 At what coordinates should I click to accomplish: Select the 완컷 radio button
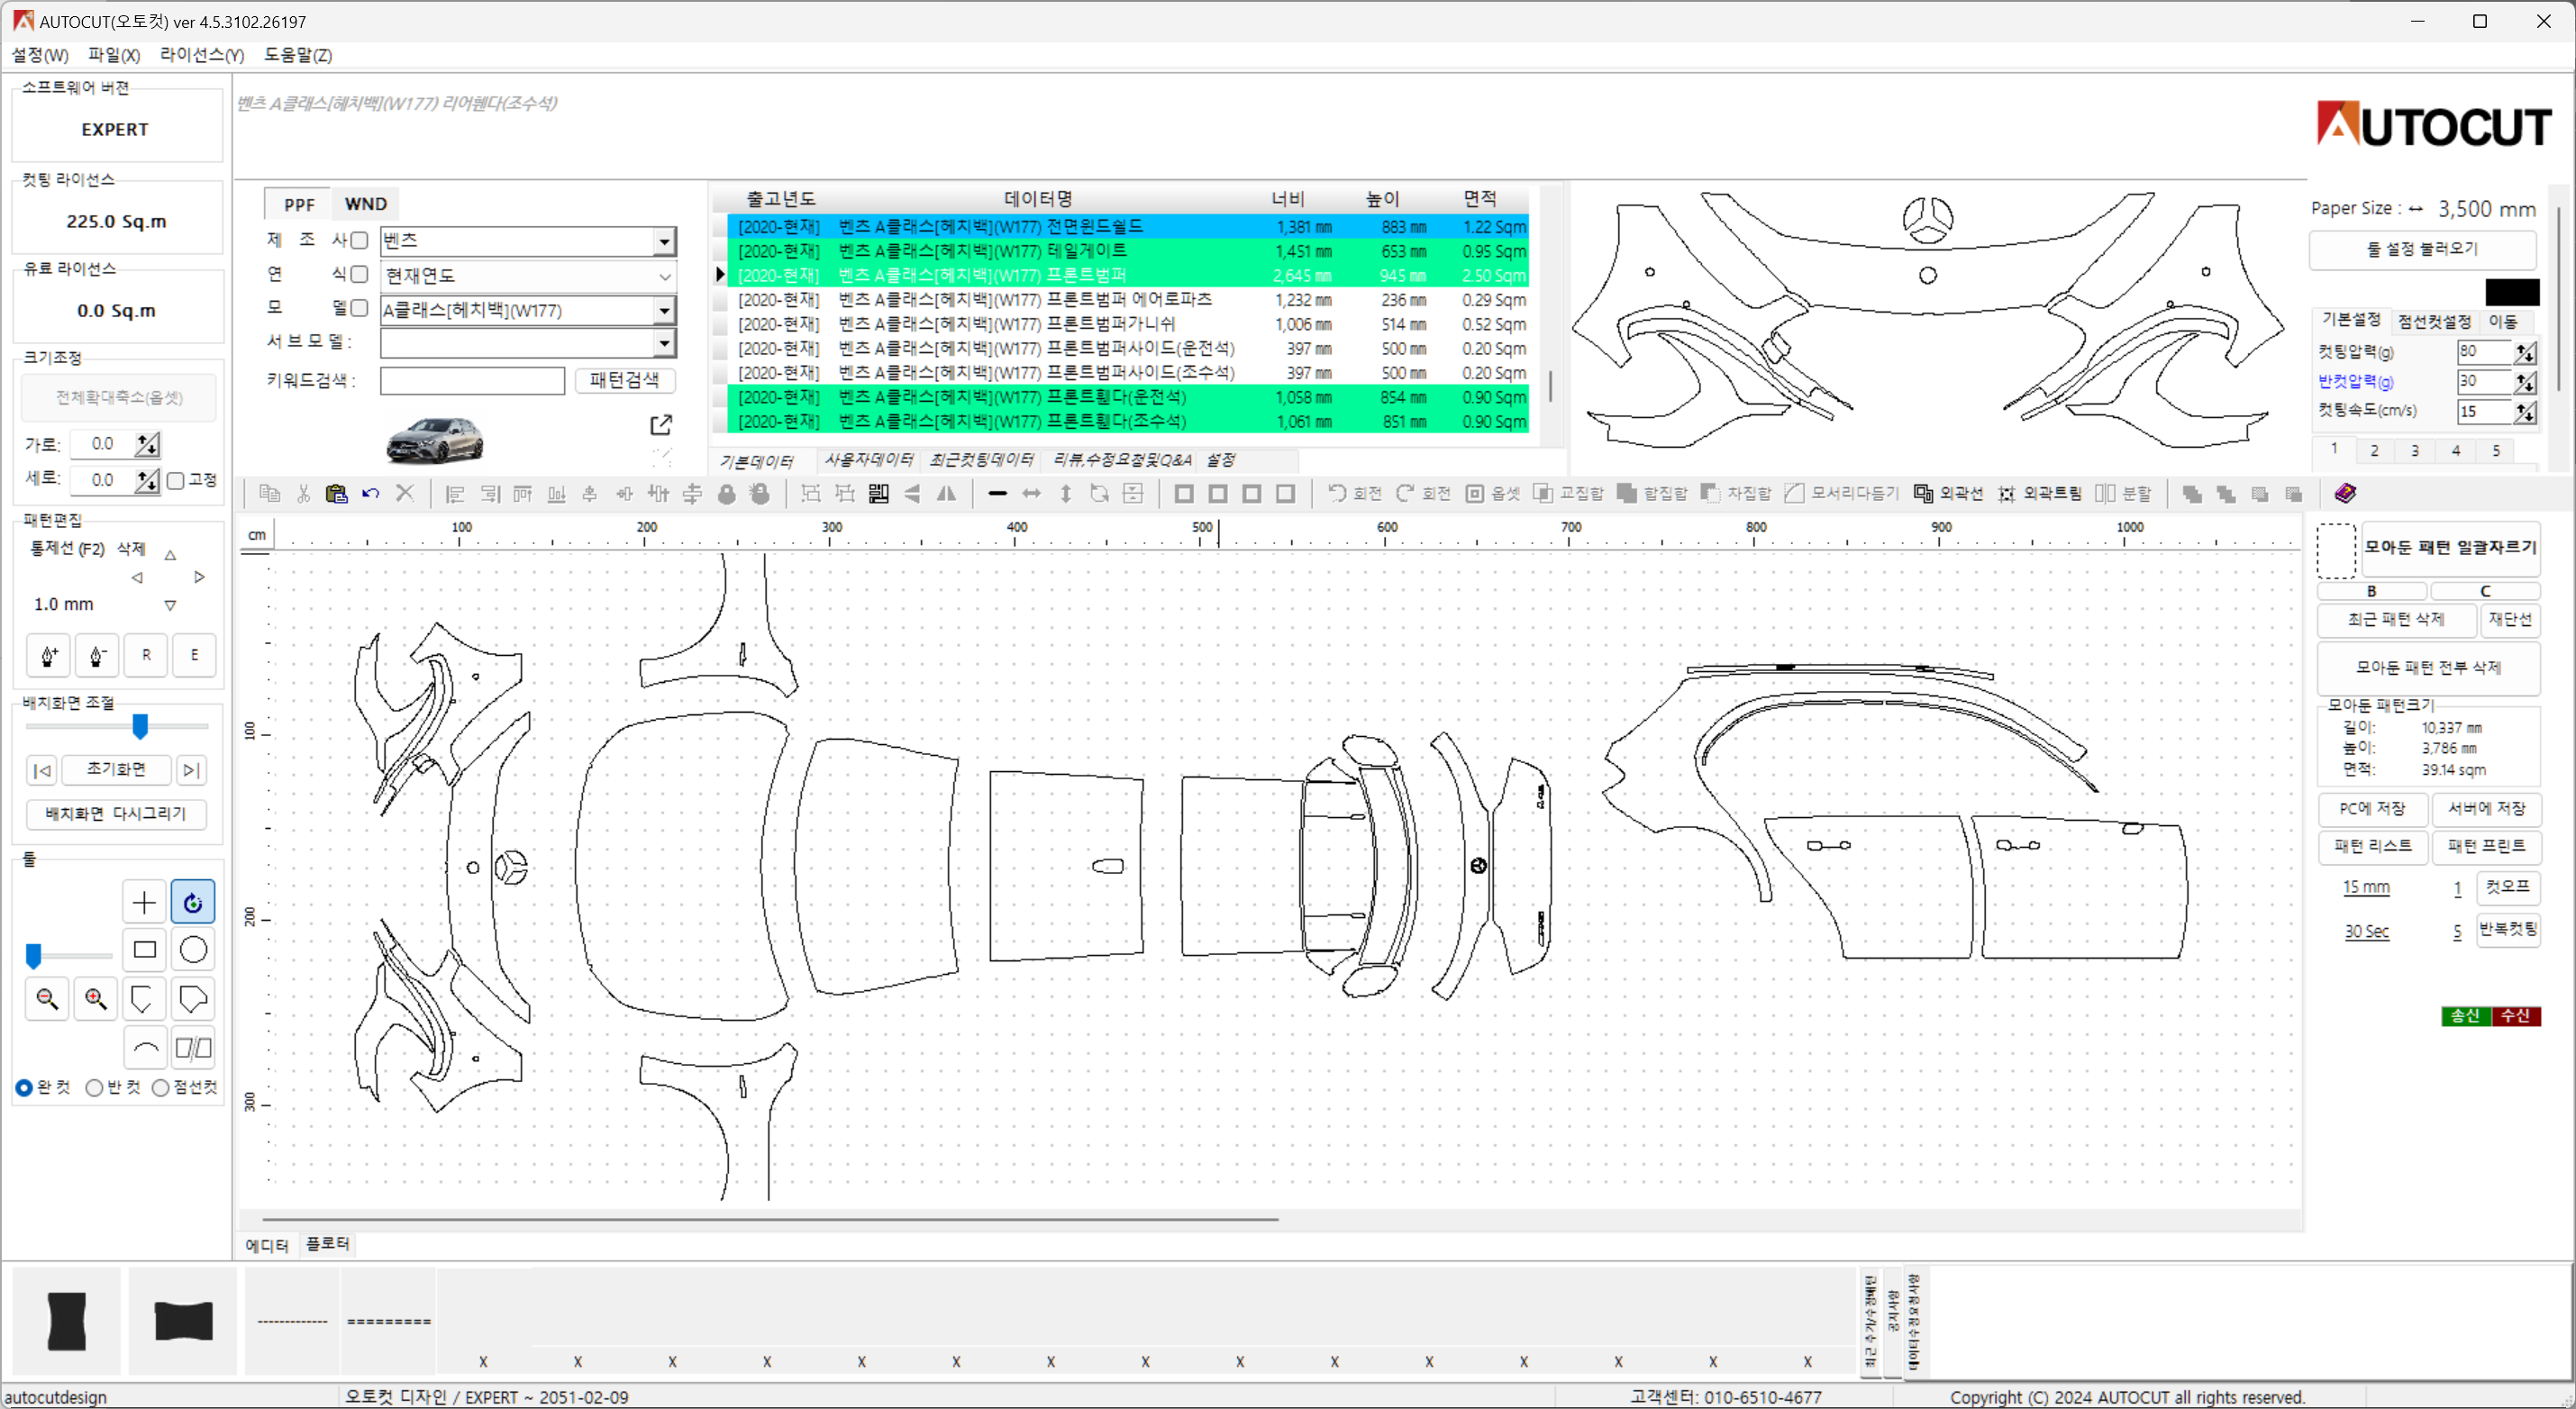point(24,1088)
